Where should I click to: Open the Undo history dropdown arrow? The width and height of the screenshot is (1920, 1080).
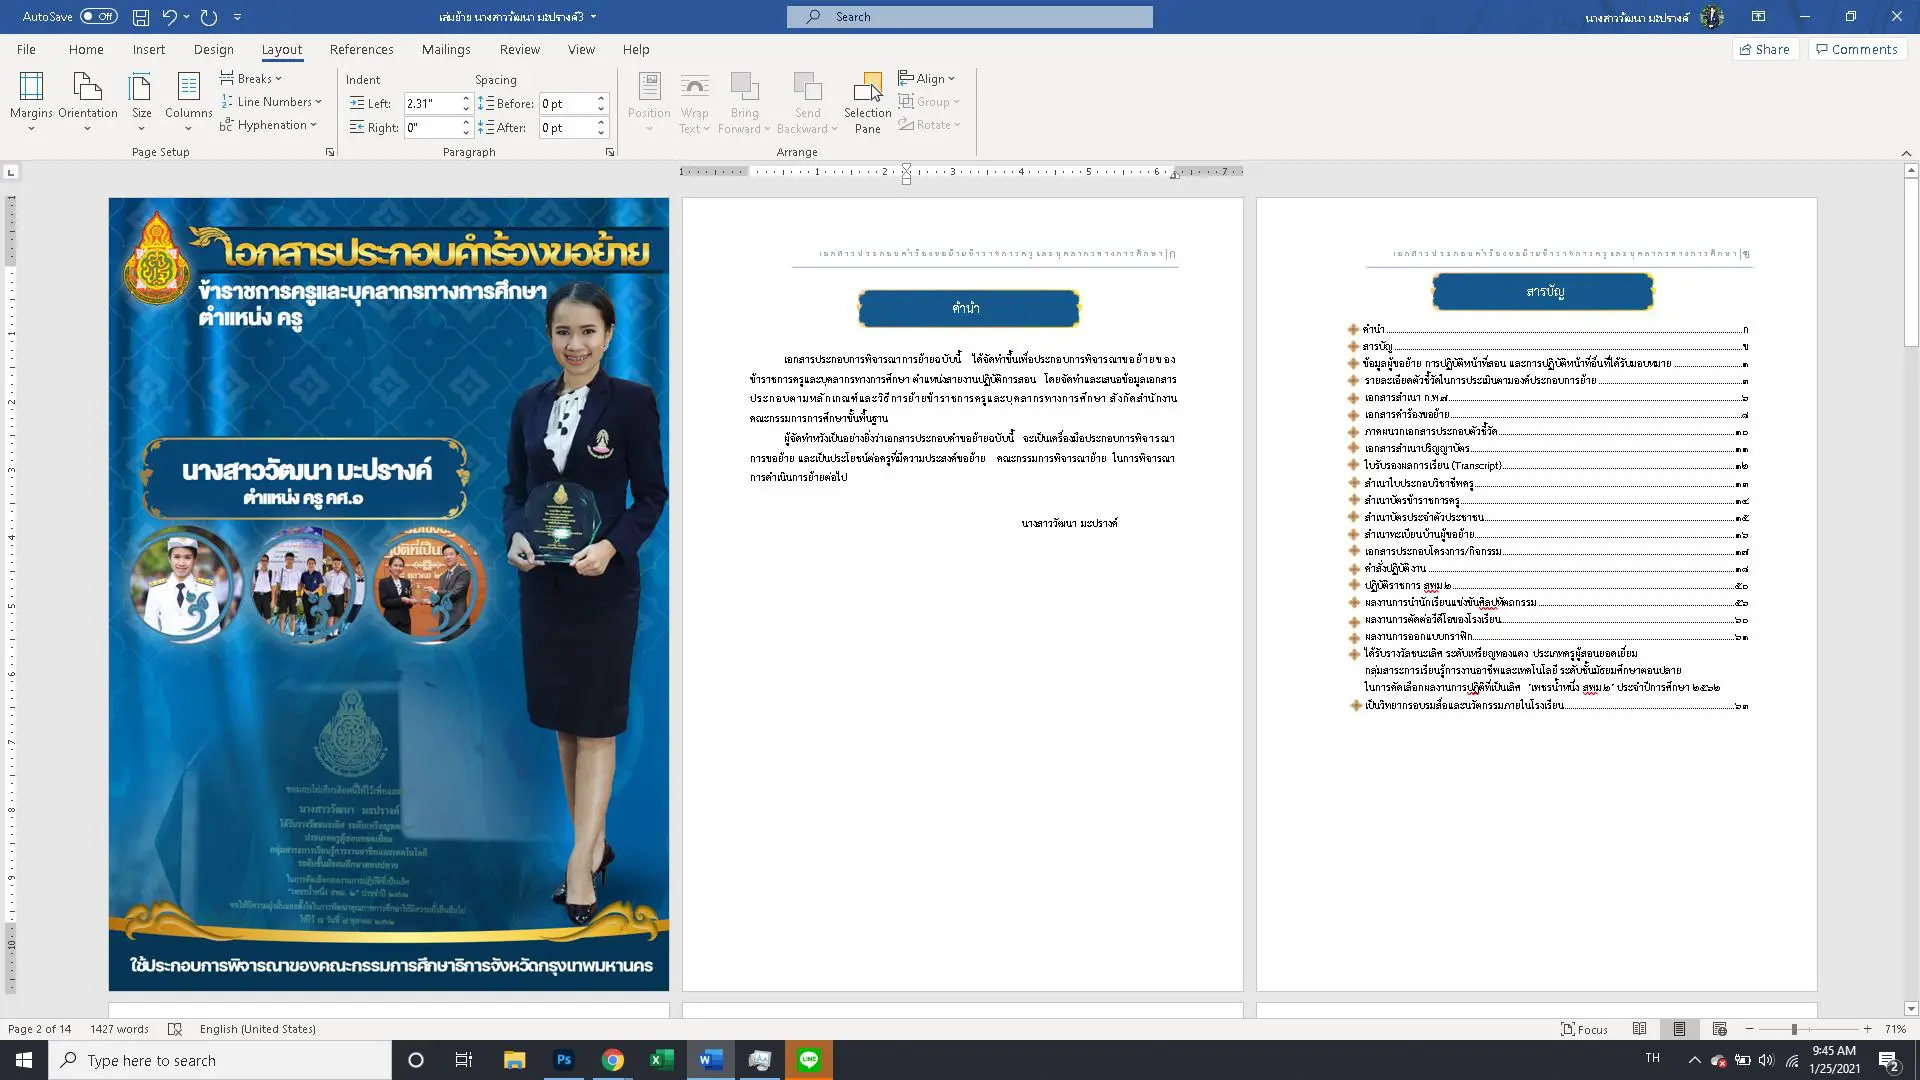(x=186, y=17)
